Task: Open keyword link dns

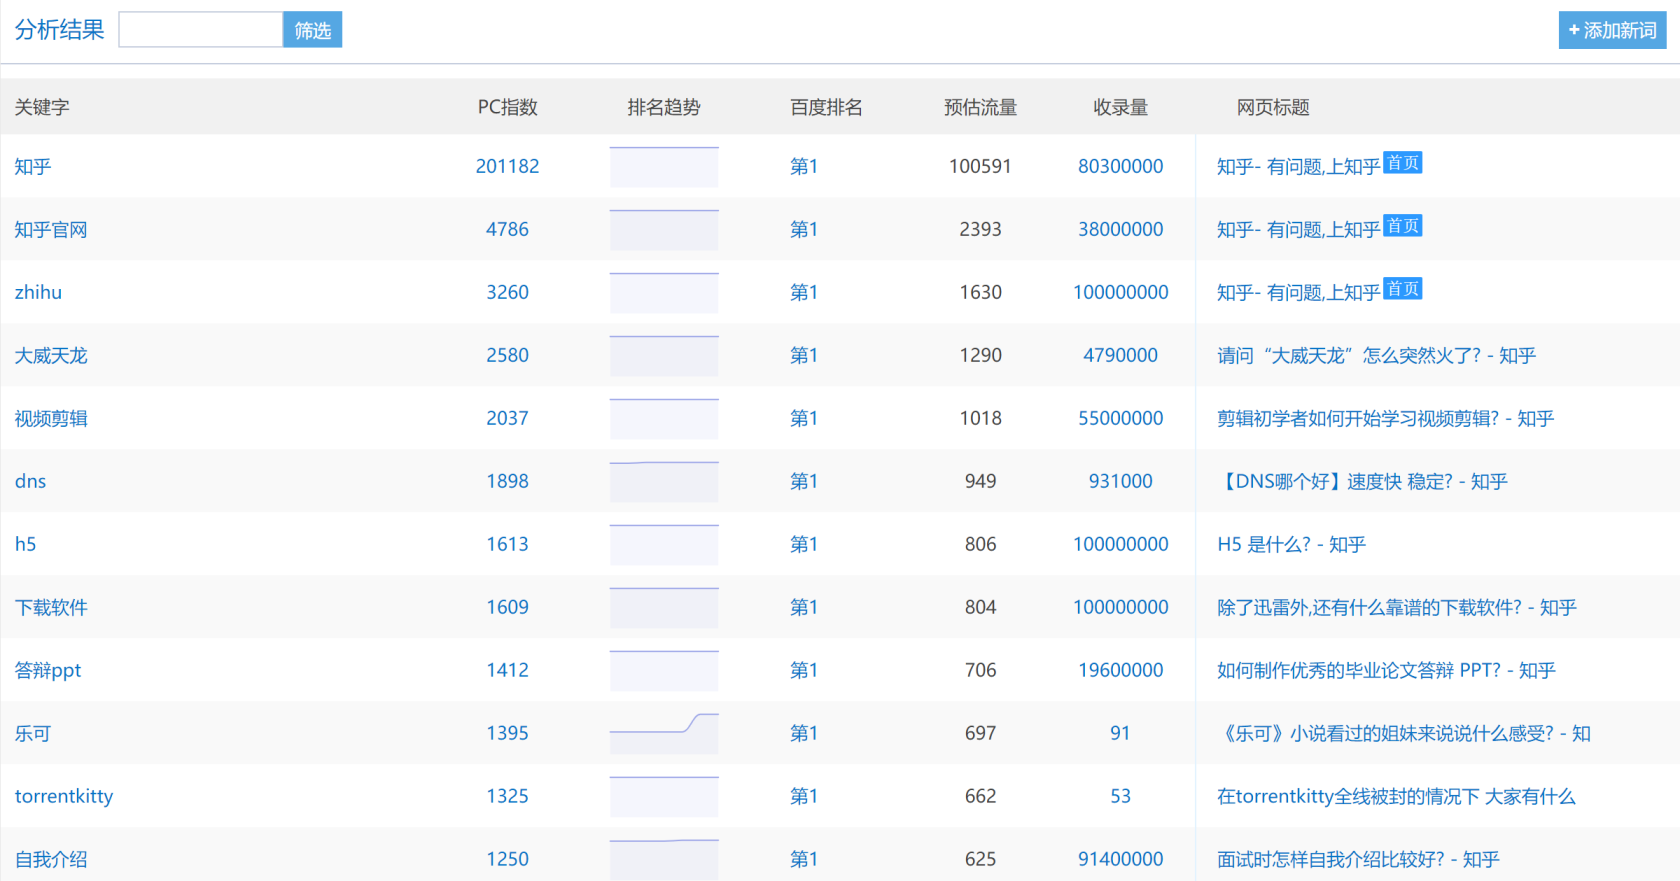Action: [x=30, y=481]
